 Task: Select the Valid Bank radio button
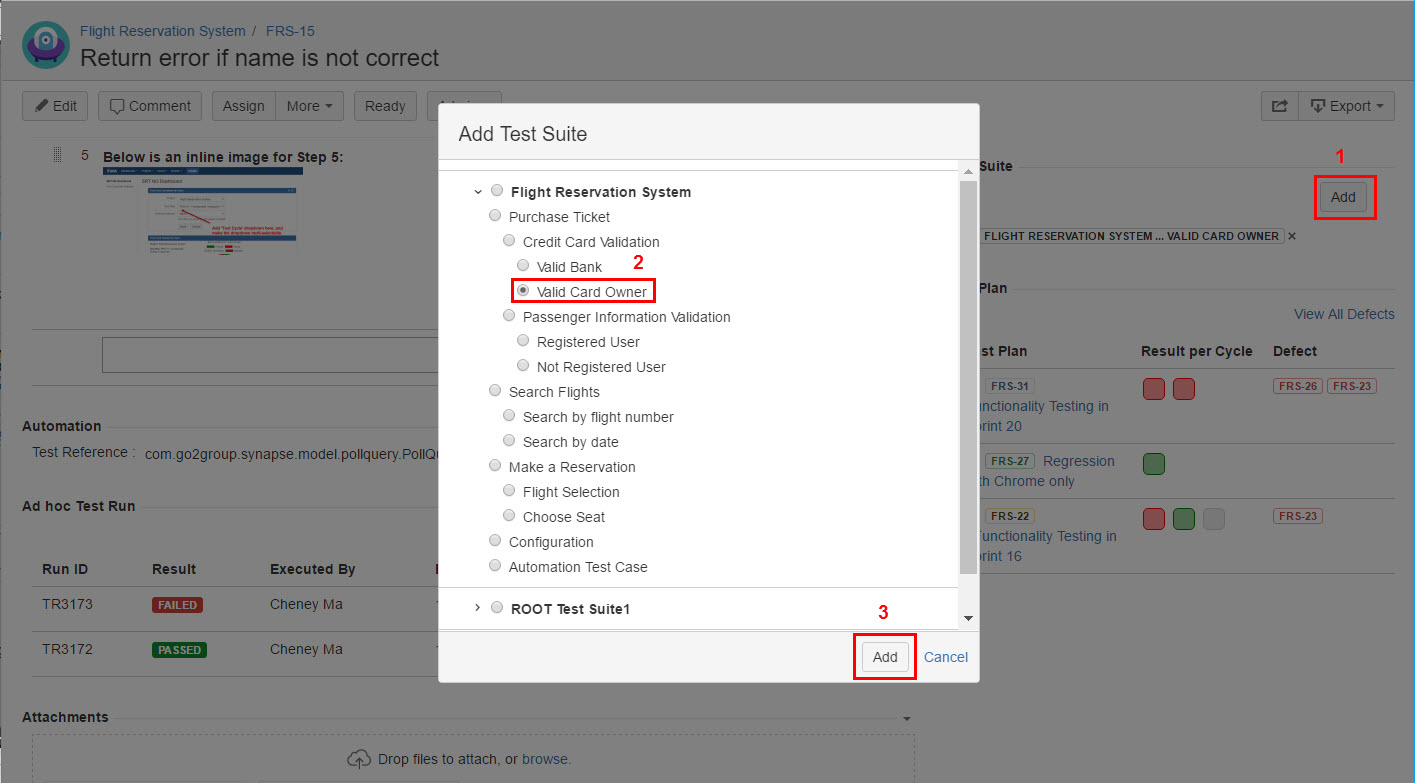tap(523, 266)
